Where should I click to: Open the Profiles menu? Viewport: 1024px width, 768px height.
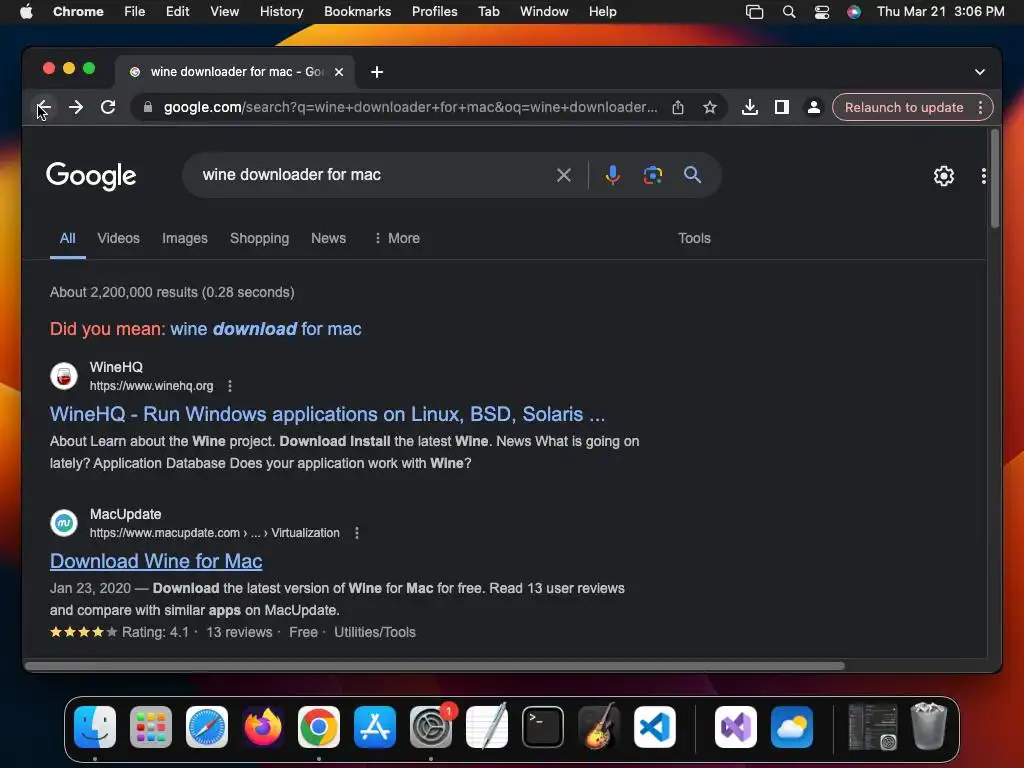(x=434, y=12)
